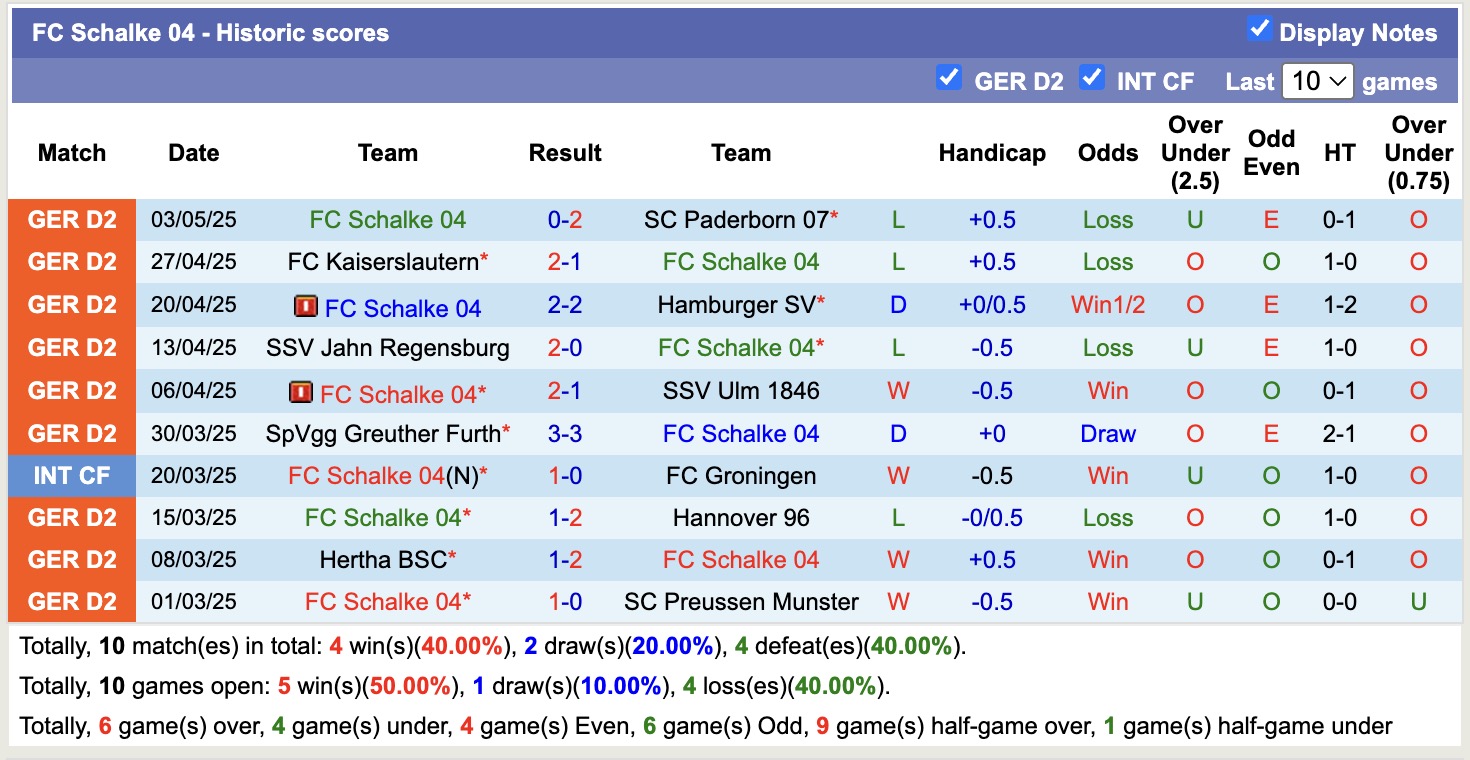The height and width of the screenshot is (760, 1470).
Task: Disable the GER D2 filter checkbox
Action: (948, 78)
